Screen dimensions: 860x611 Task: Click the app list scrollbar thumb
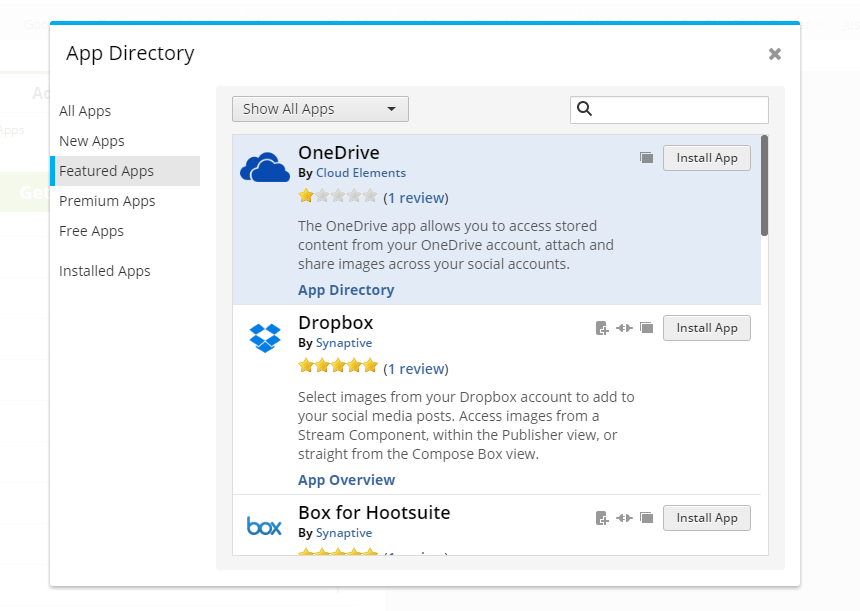[764, 185]
